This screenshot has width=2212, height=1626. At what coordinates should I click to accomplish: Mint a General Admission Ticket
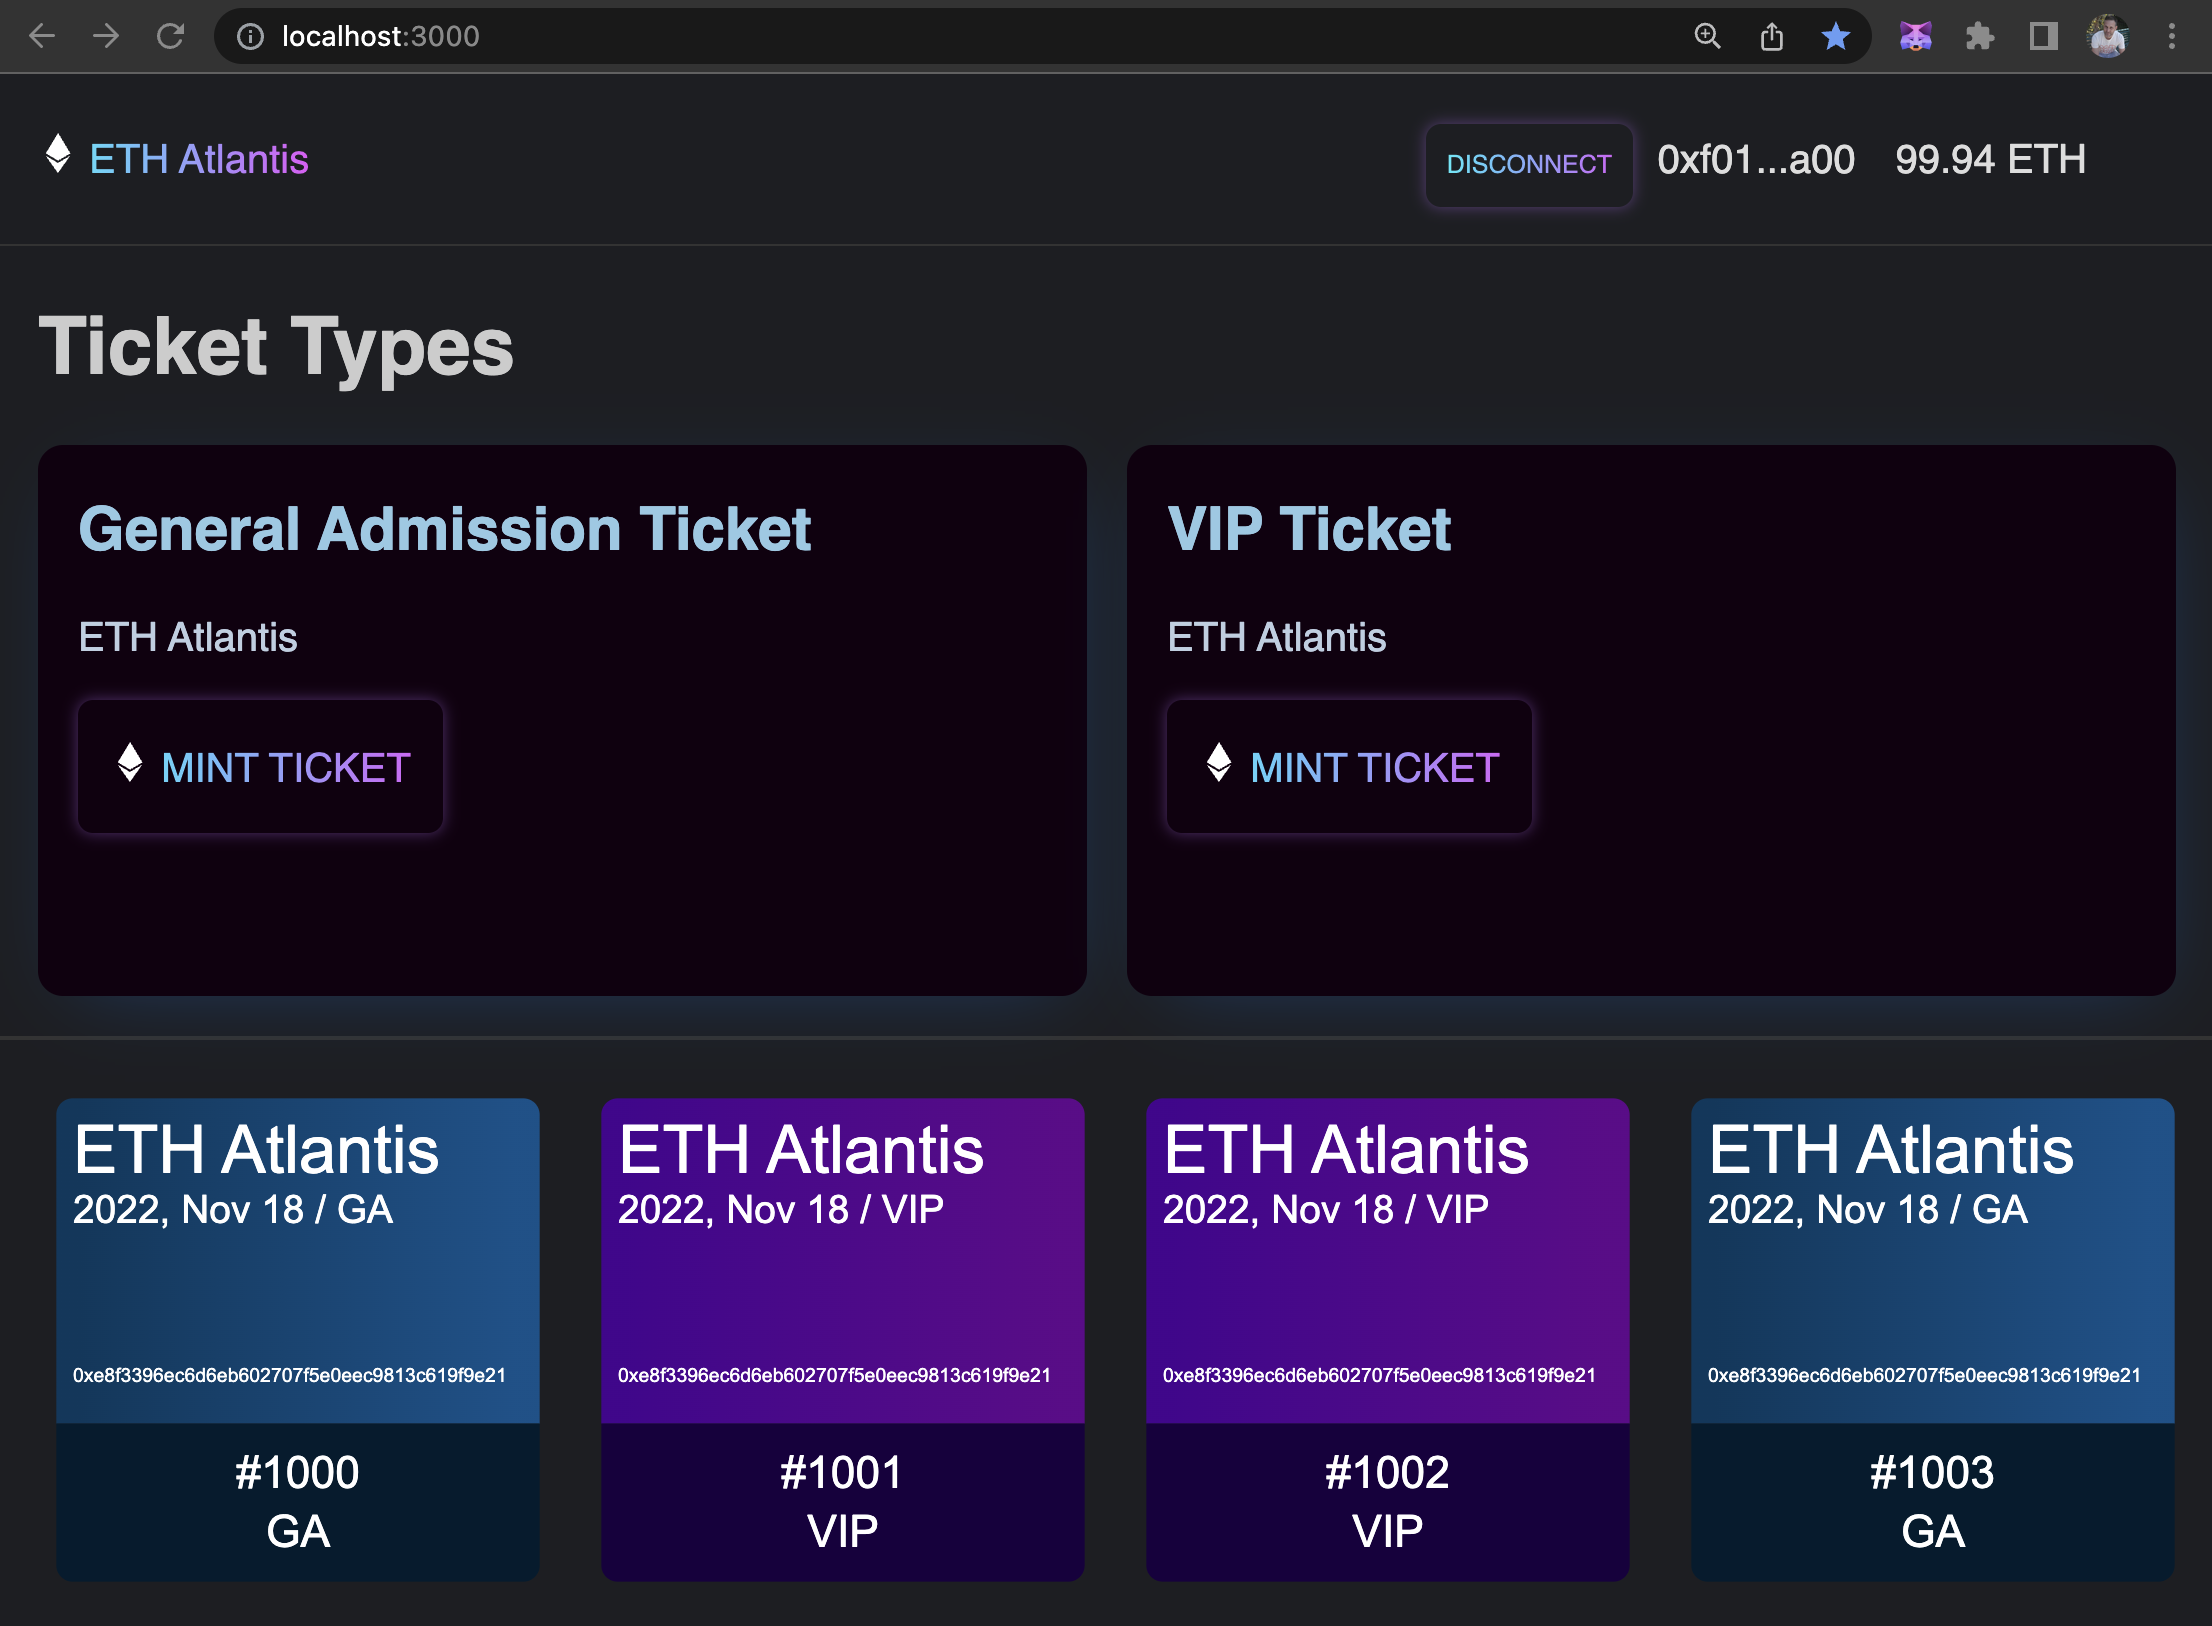point(260,766)
